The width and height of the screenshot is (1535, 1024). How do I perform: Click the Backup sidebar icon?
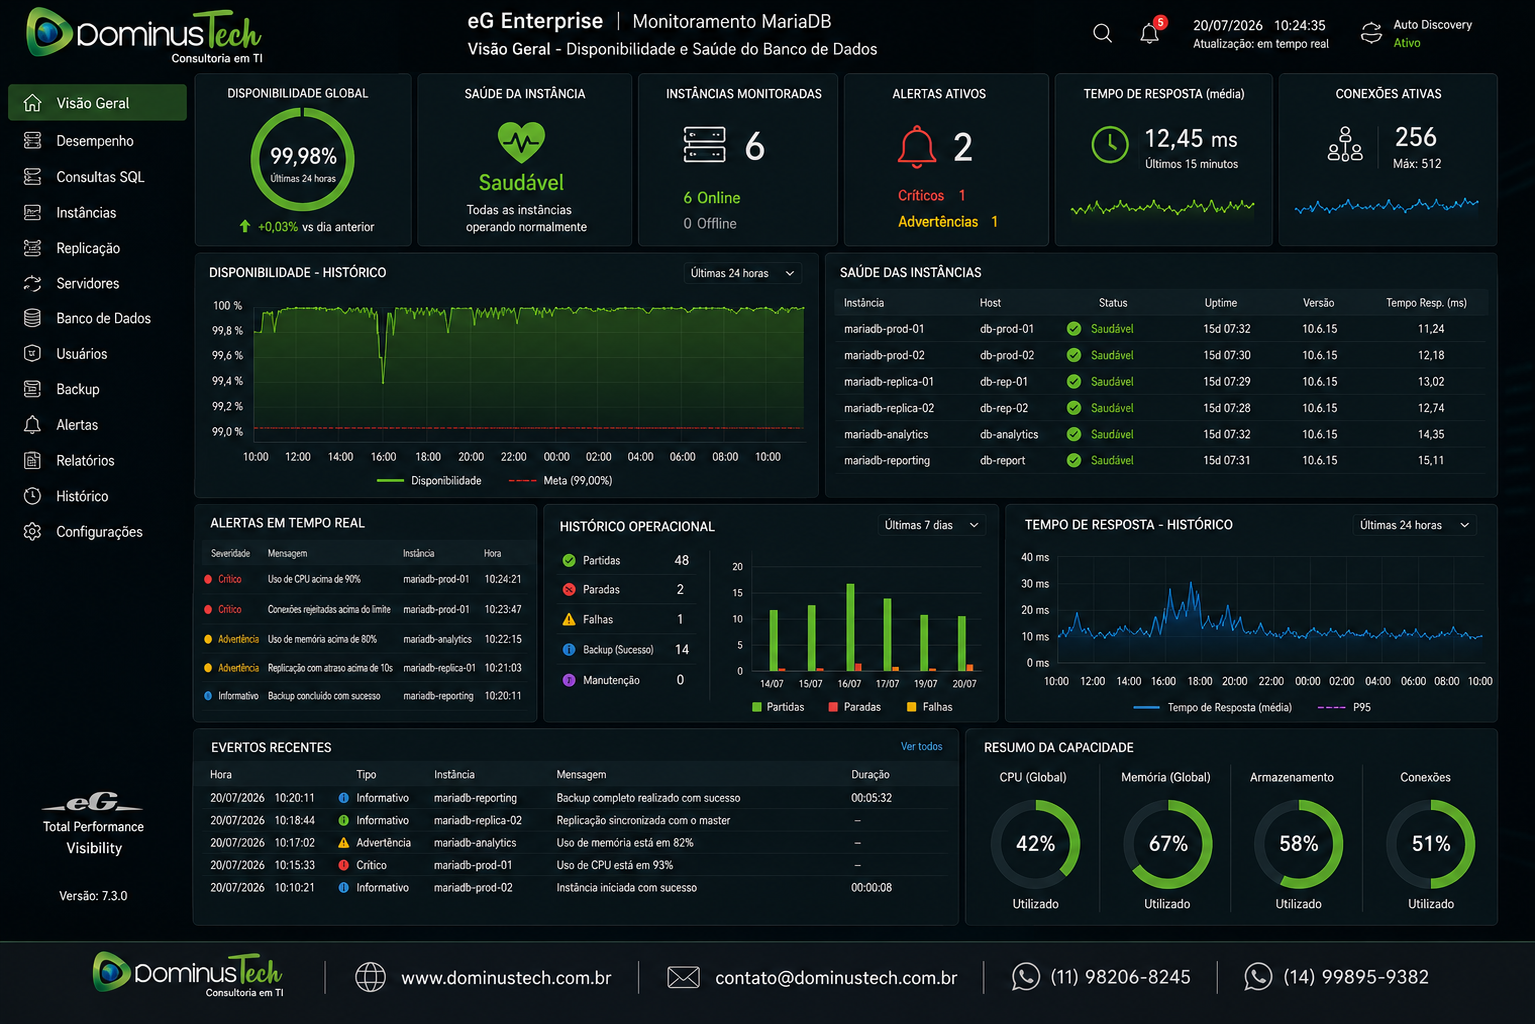(32, 389)
